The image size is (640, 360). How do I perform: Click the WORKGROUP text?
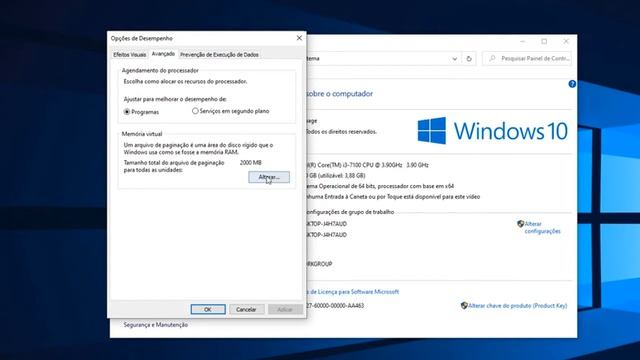click(x=320, y=264)
